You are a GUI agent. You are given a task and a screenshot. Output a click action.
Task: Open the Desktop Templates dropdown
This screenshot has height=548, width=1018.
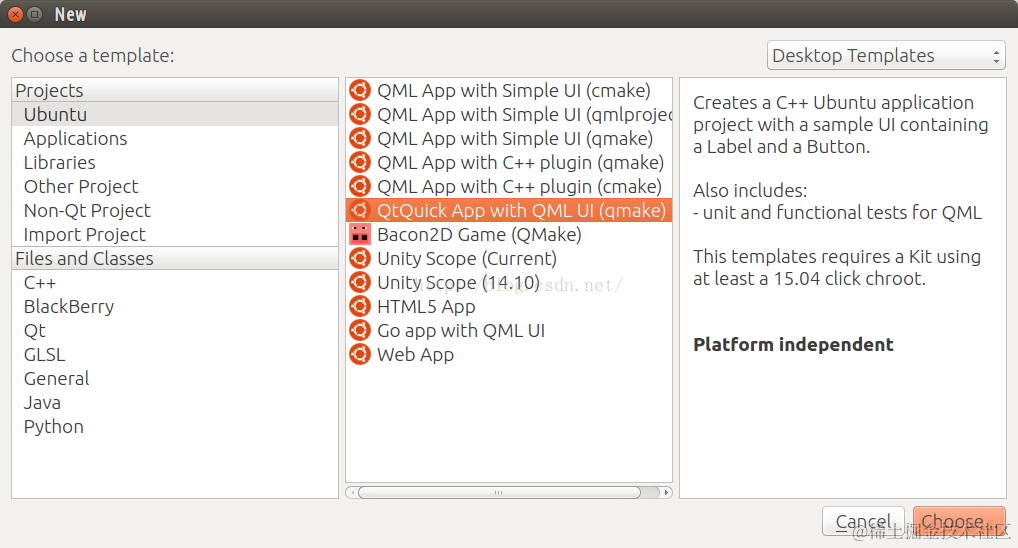pos(886,56)
